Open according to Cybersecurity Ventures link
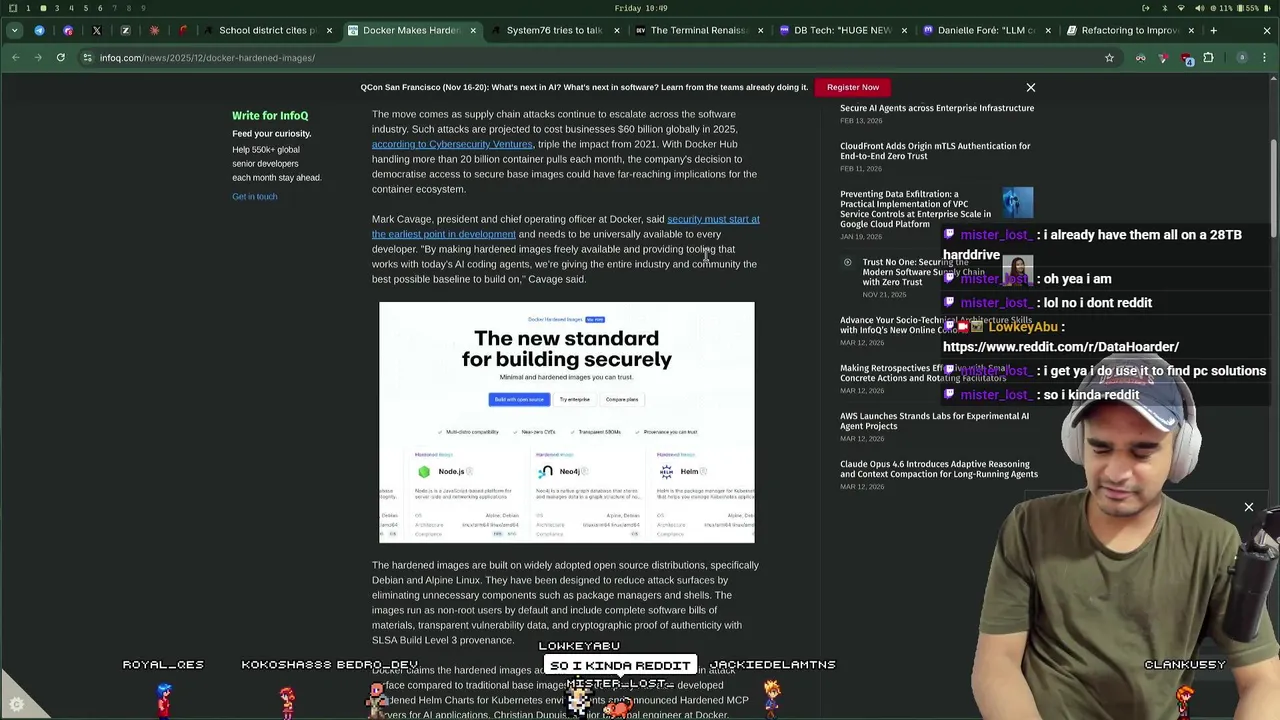The image size is (1280, 720). coord(452,144)
